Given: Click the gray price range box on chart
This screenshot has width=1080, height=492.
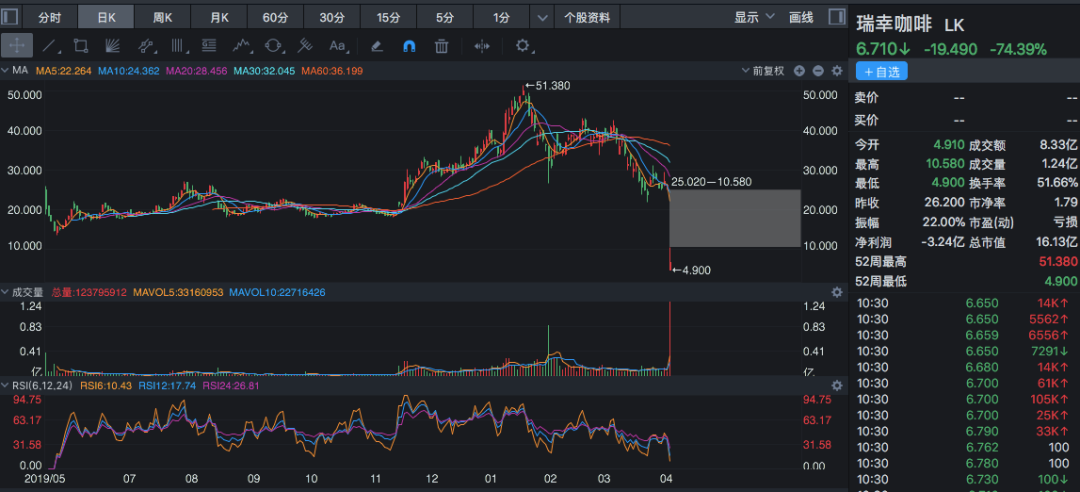Looking at the screenshot, I should coord(735,218).
